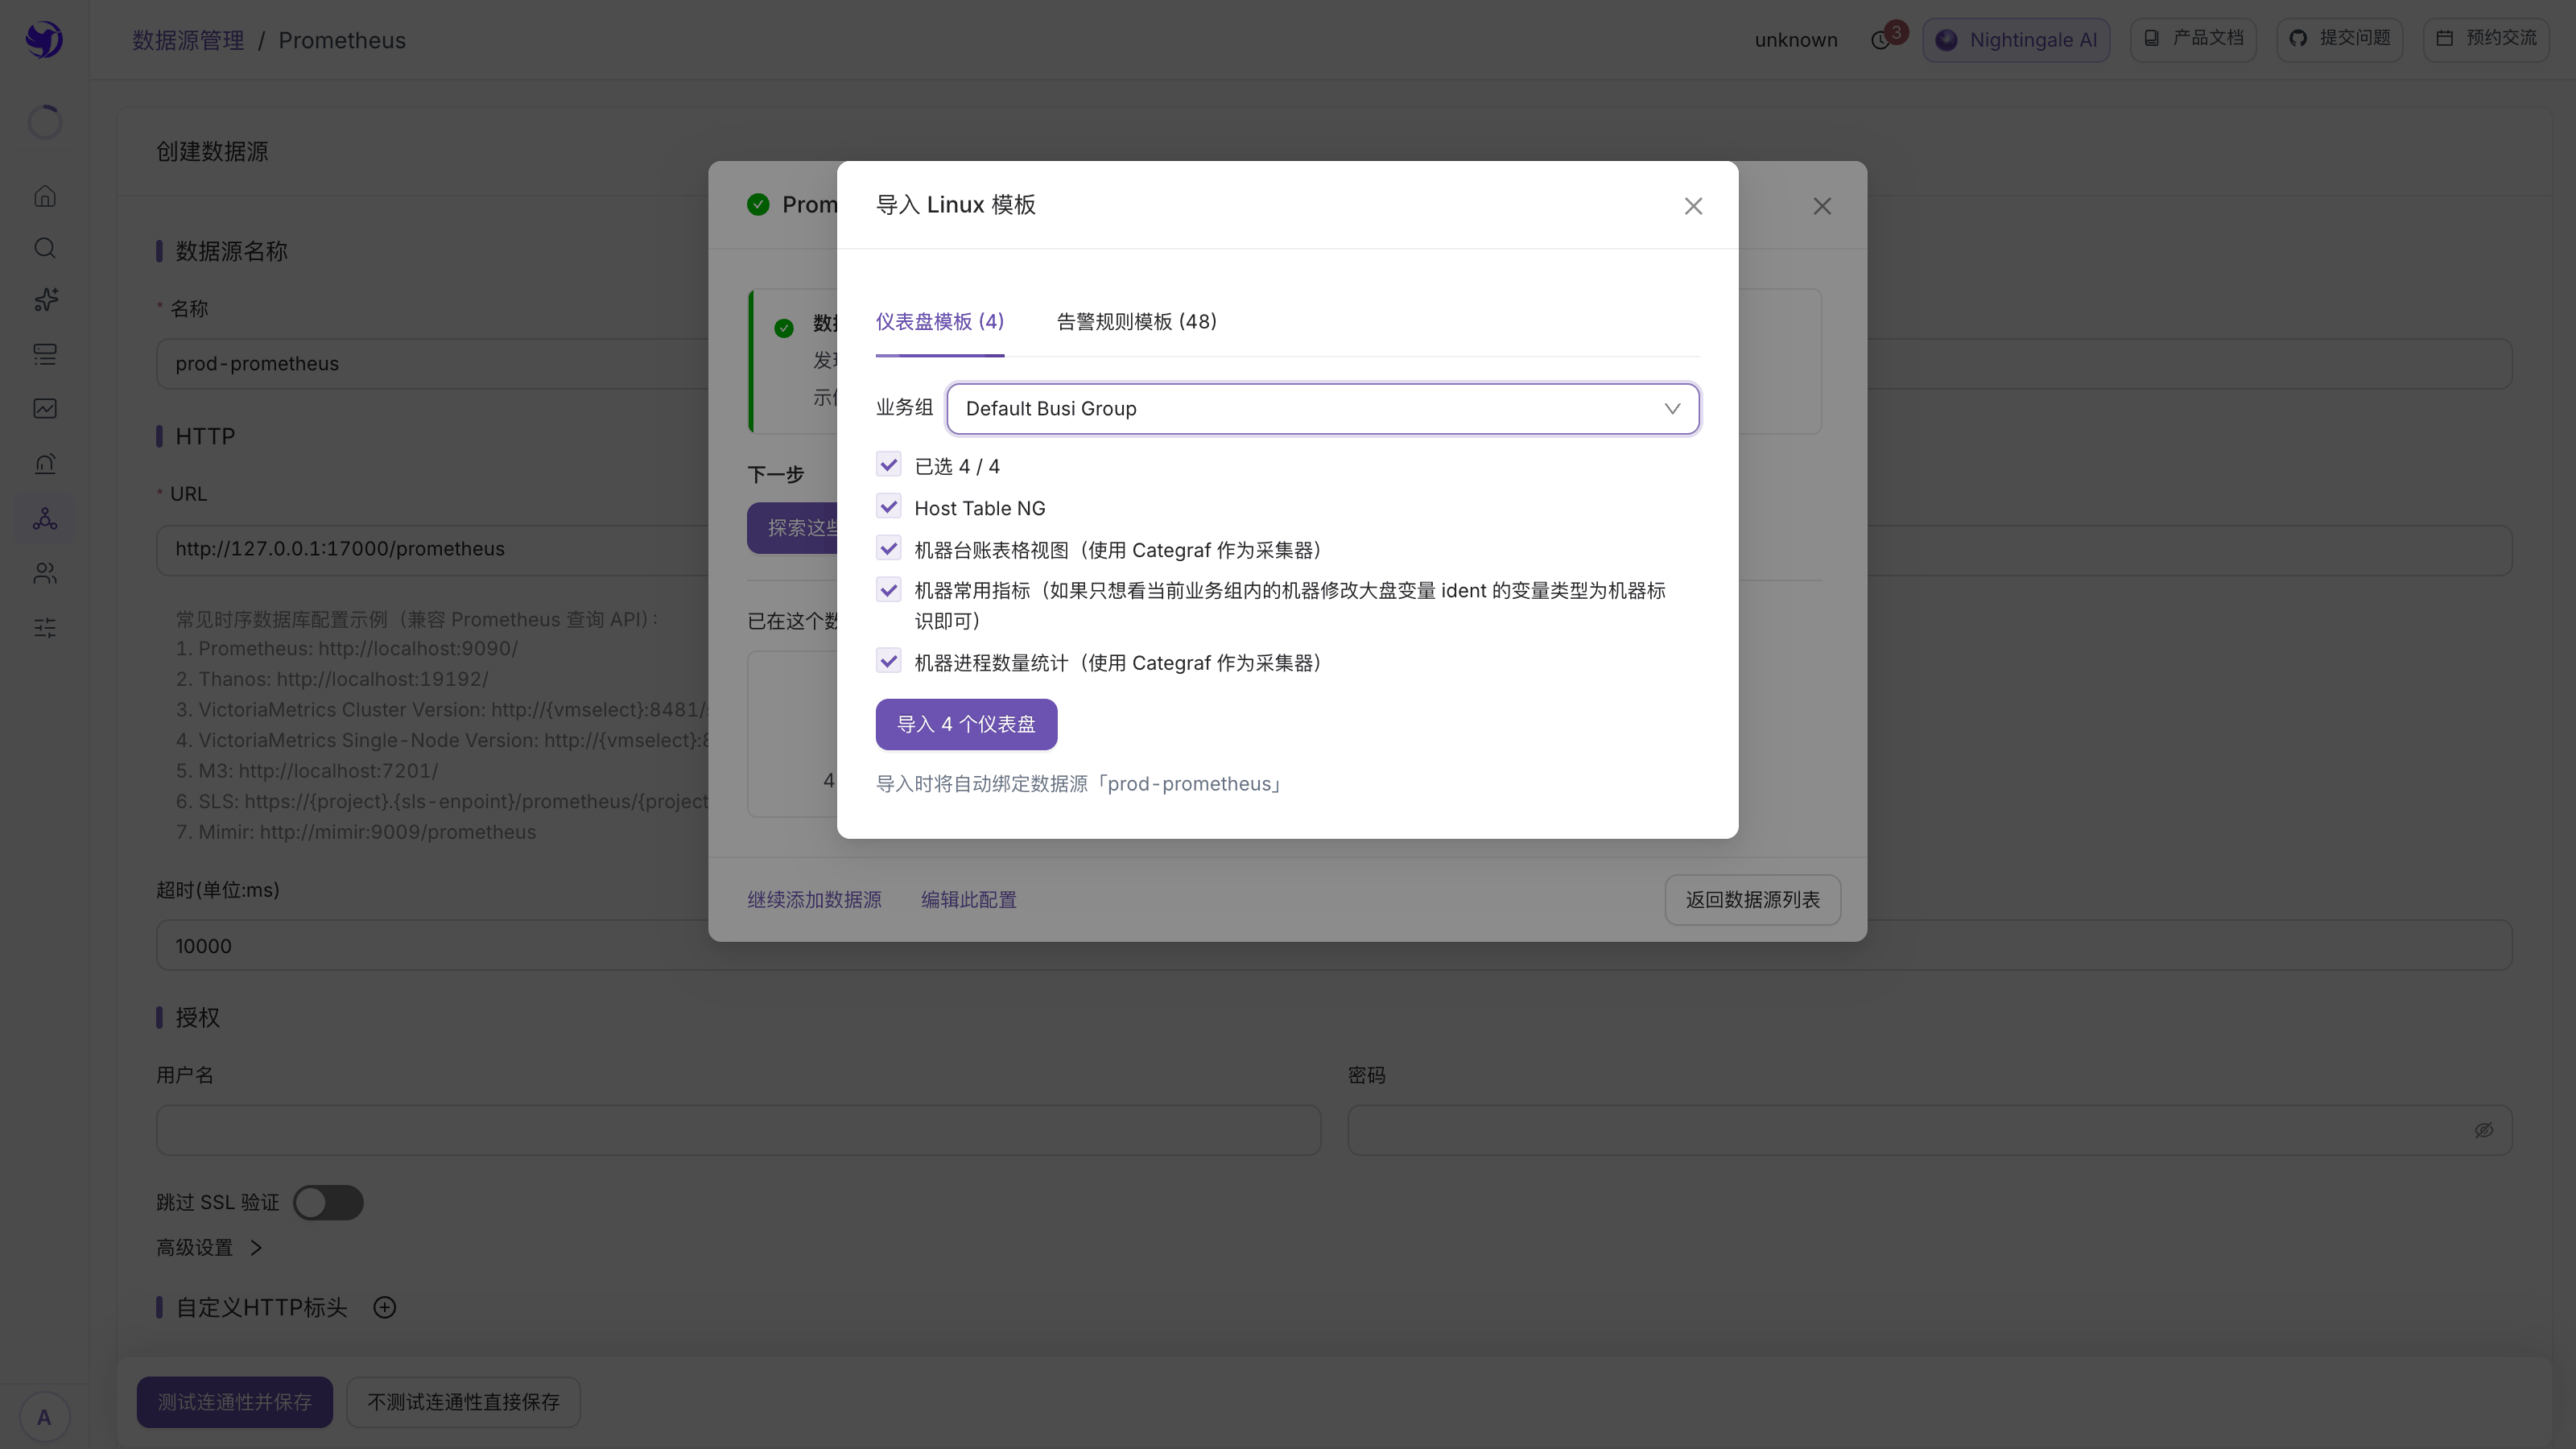Toggle the 跳过 SSL 验证 switch

point(328,1203)
